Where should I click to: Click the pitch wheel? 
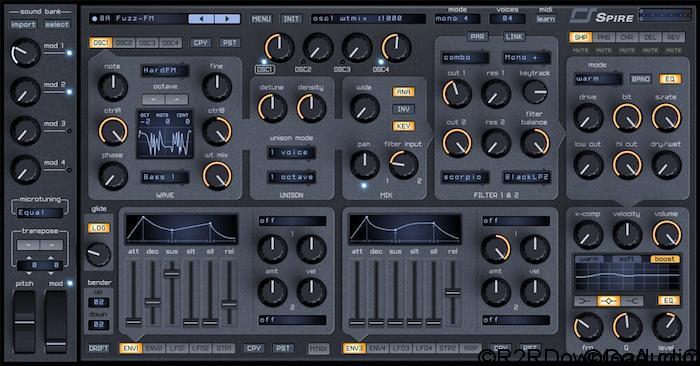[25, 321]
